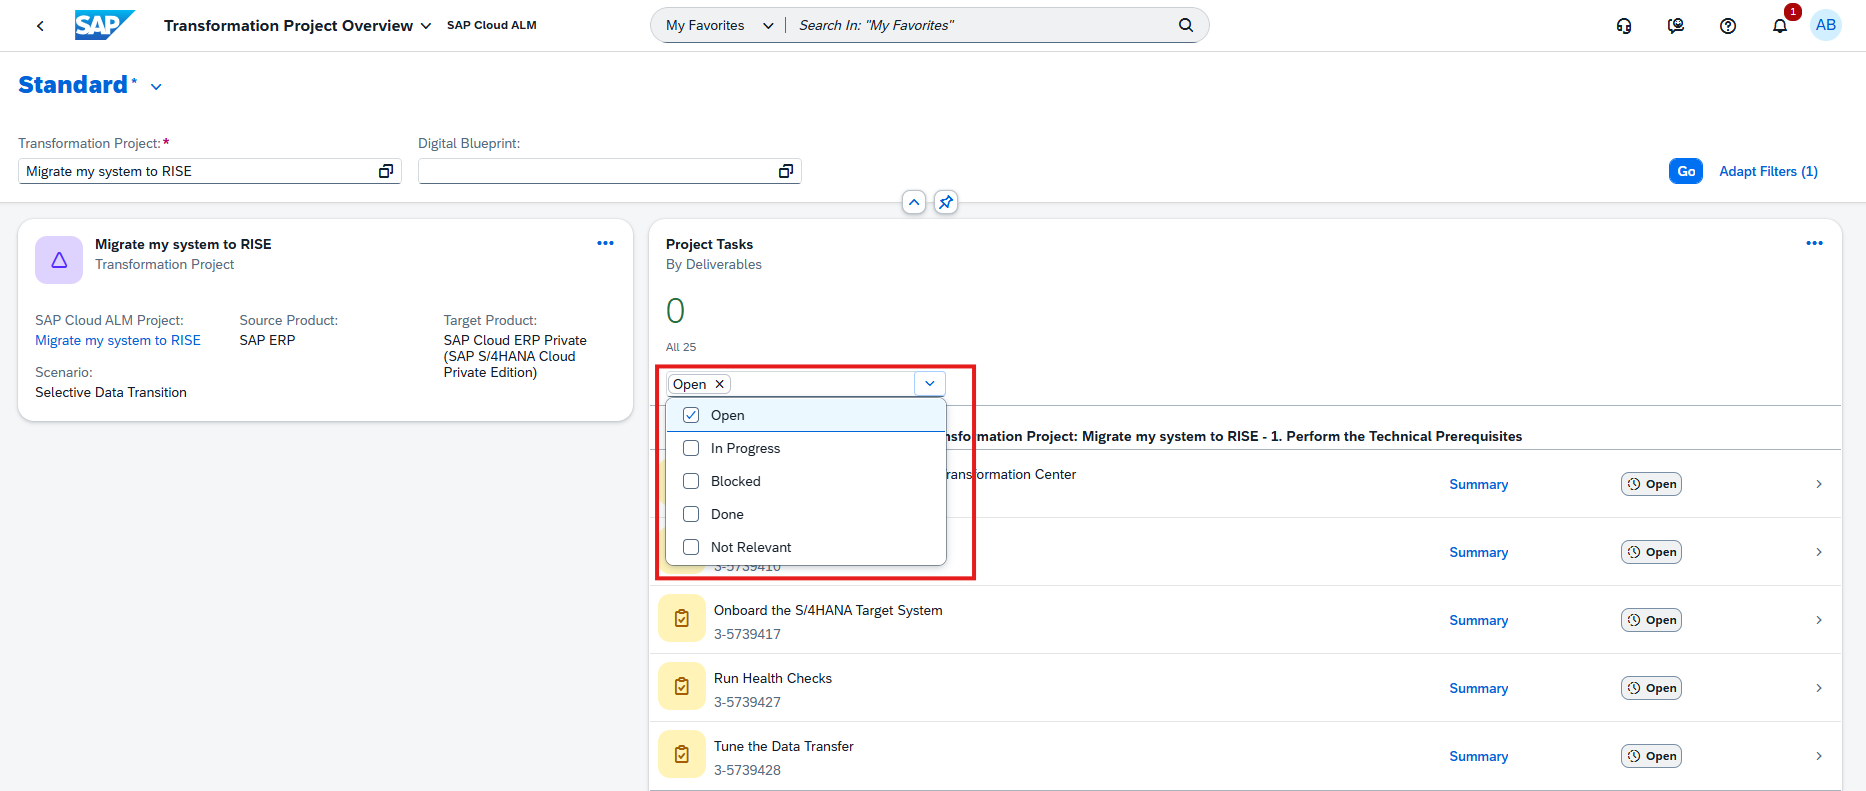Image resolution: width=1866 pixels, height=791 pixels.
Task: Click the search magnifier icon
Action: (1185, 25)
